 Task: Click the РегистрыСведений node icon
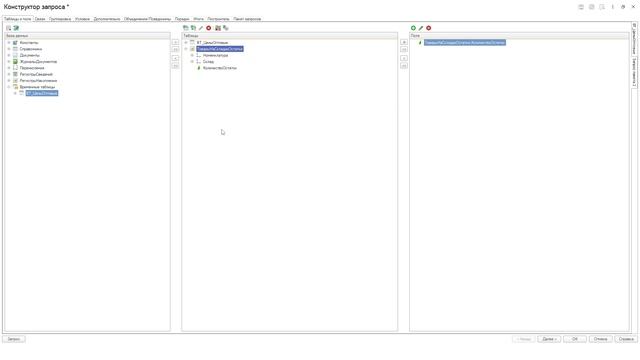pos(16,74)
